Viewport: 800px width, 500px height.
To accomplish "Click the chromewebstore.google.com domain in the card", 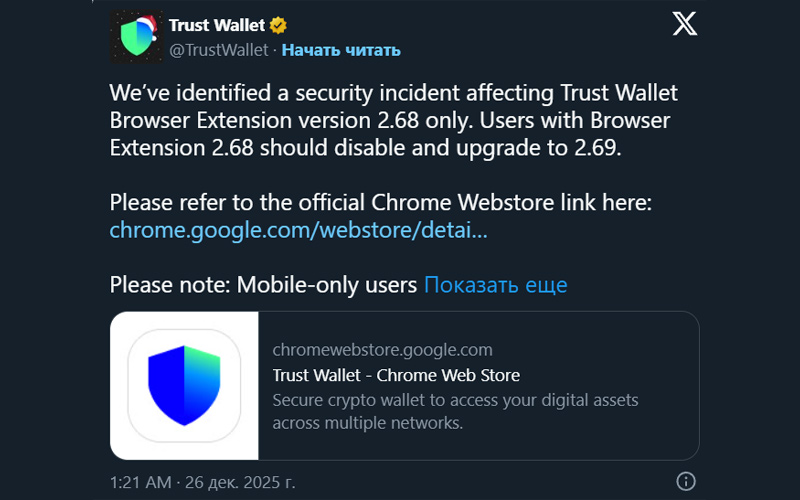I will pyautogui.click(x=382, y=350).
